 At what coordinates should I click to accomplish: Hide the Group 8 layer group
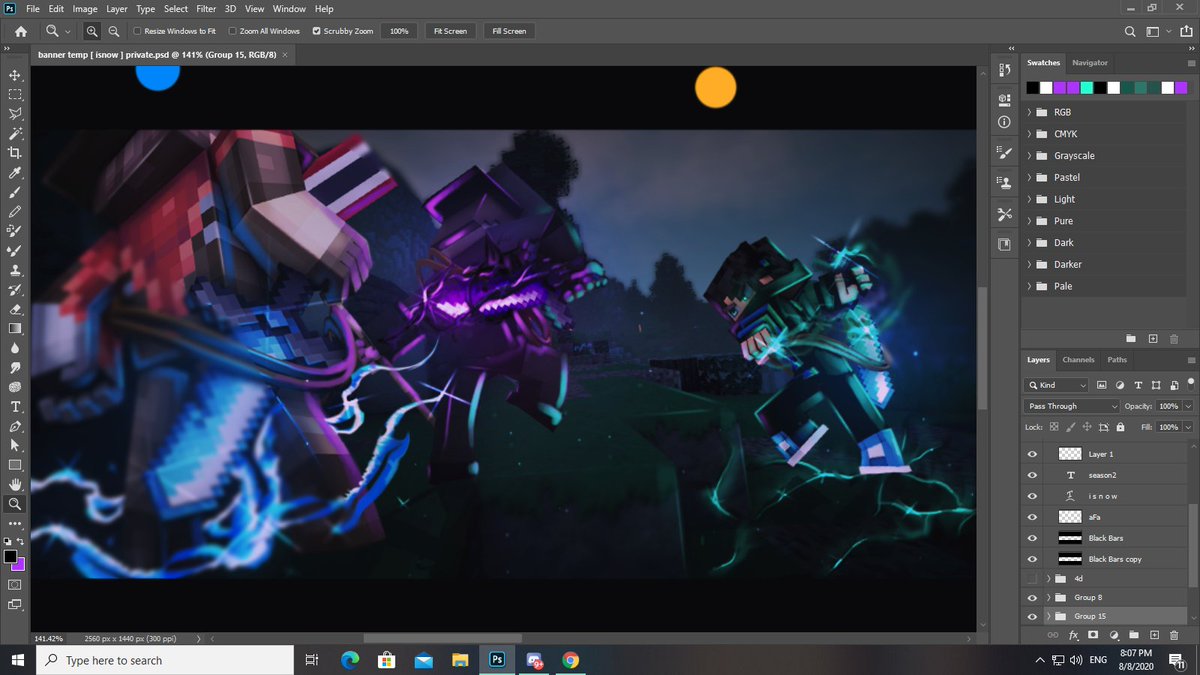click(1033, 597)
